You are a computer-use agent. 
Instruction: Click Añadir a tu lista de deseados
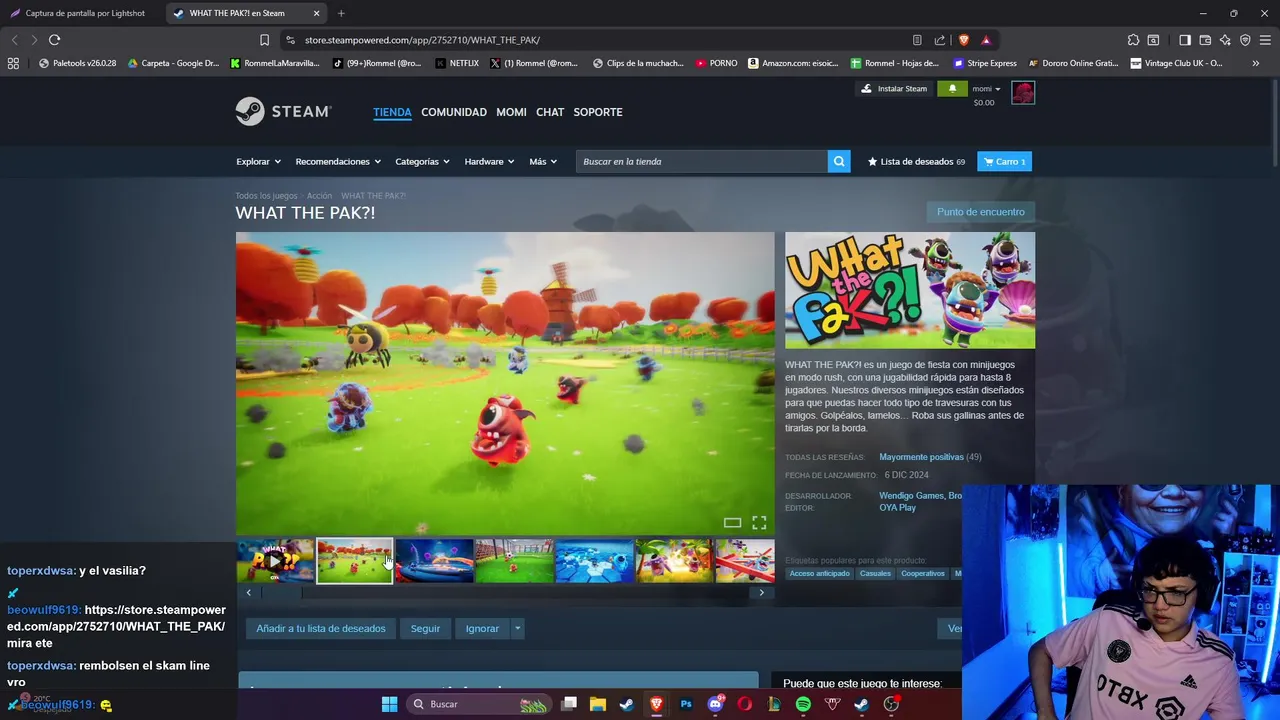tap(321, 628)
